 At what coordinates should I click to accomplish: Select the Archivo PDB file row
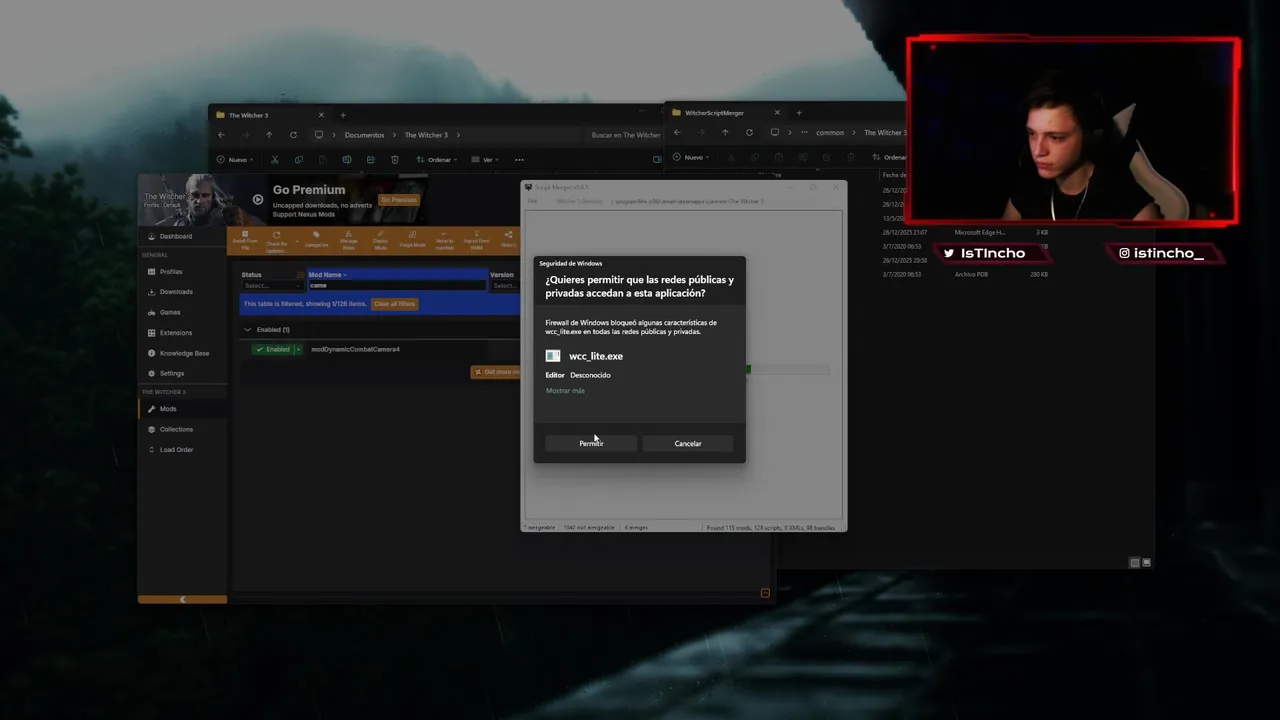tap(965, 274)
